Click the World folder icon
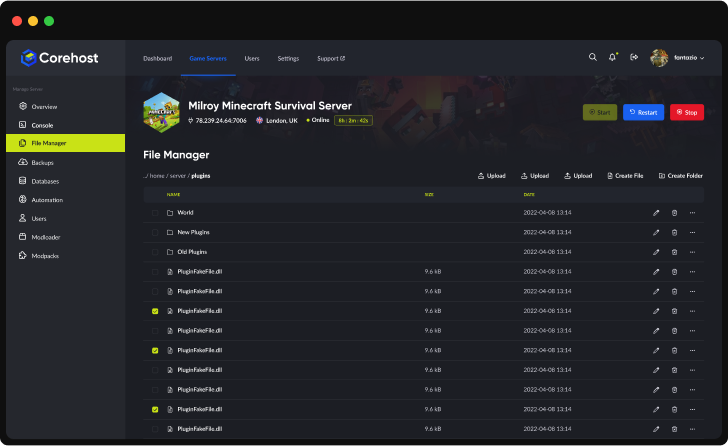Screen dimensions: 728x446 point(170,213)
